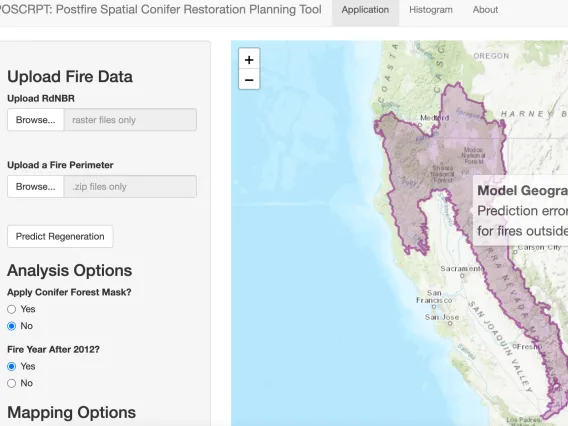Image resolution: width=568 pixels, height=426 pixels.
Task: Open the Histogram tab
Action: (431, 10)
